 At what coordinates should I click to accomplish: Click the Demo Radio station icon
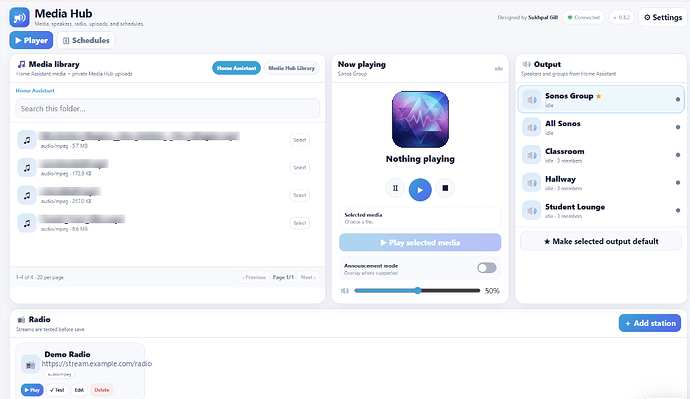click(x=30, y=365)
